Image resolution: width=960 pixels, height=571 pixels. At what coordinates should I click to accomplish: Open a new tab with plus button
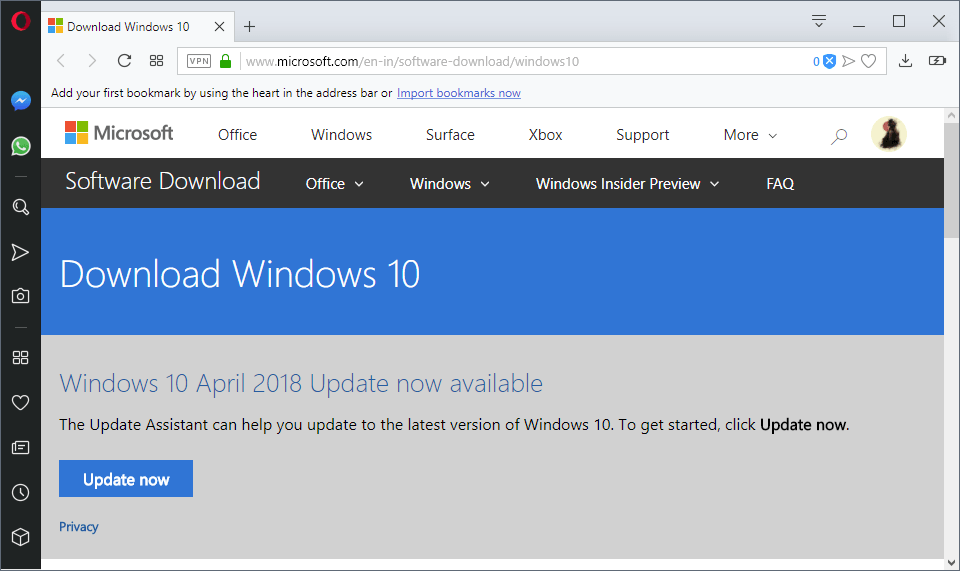coord(249,26)
